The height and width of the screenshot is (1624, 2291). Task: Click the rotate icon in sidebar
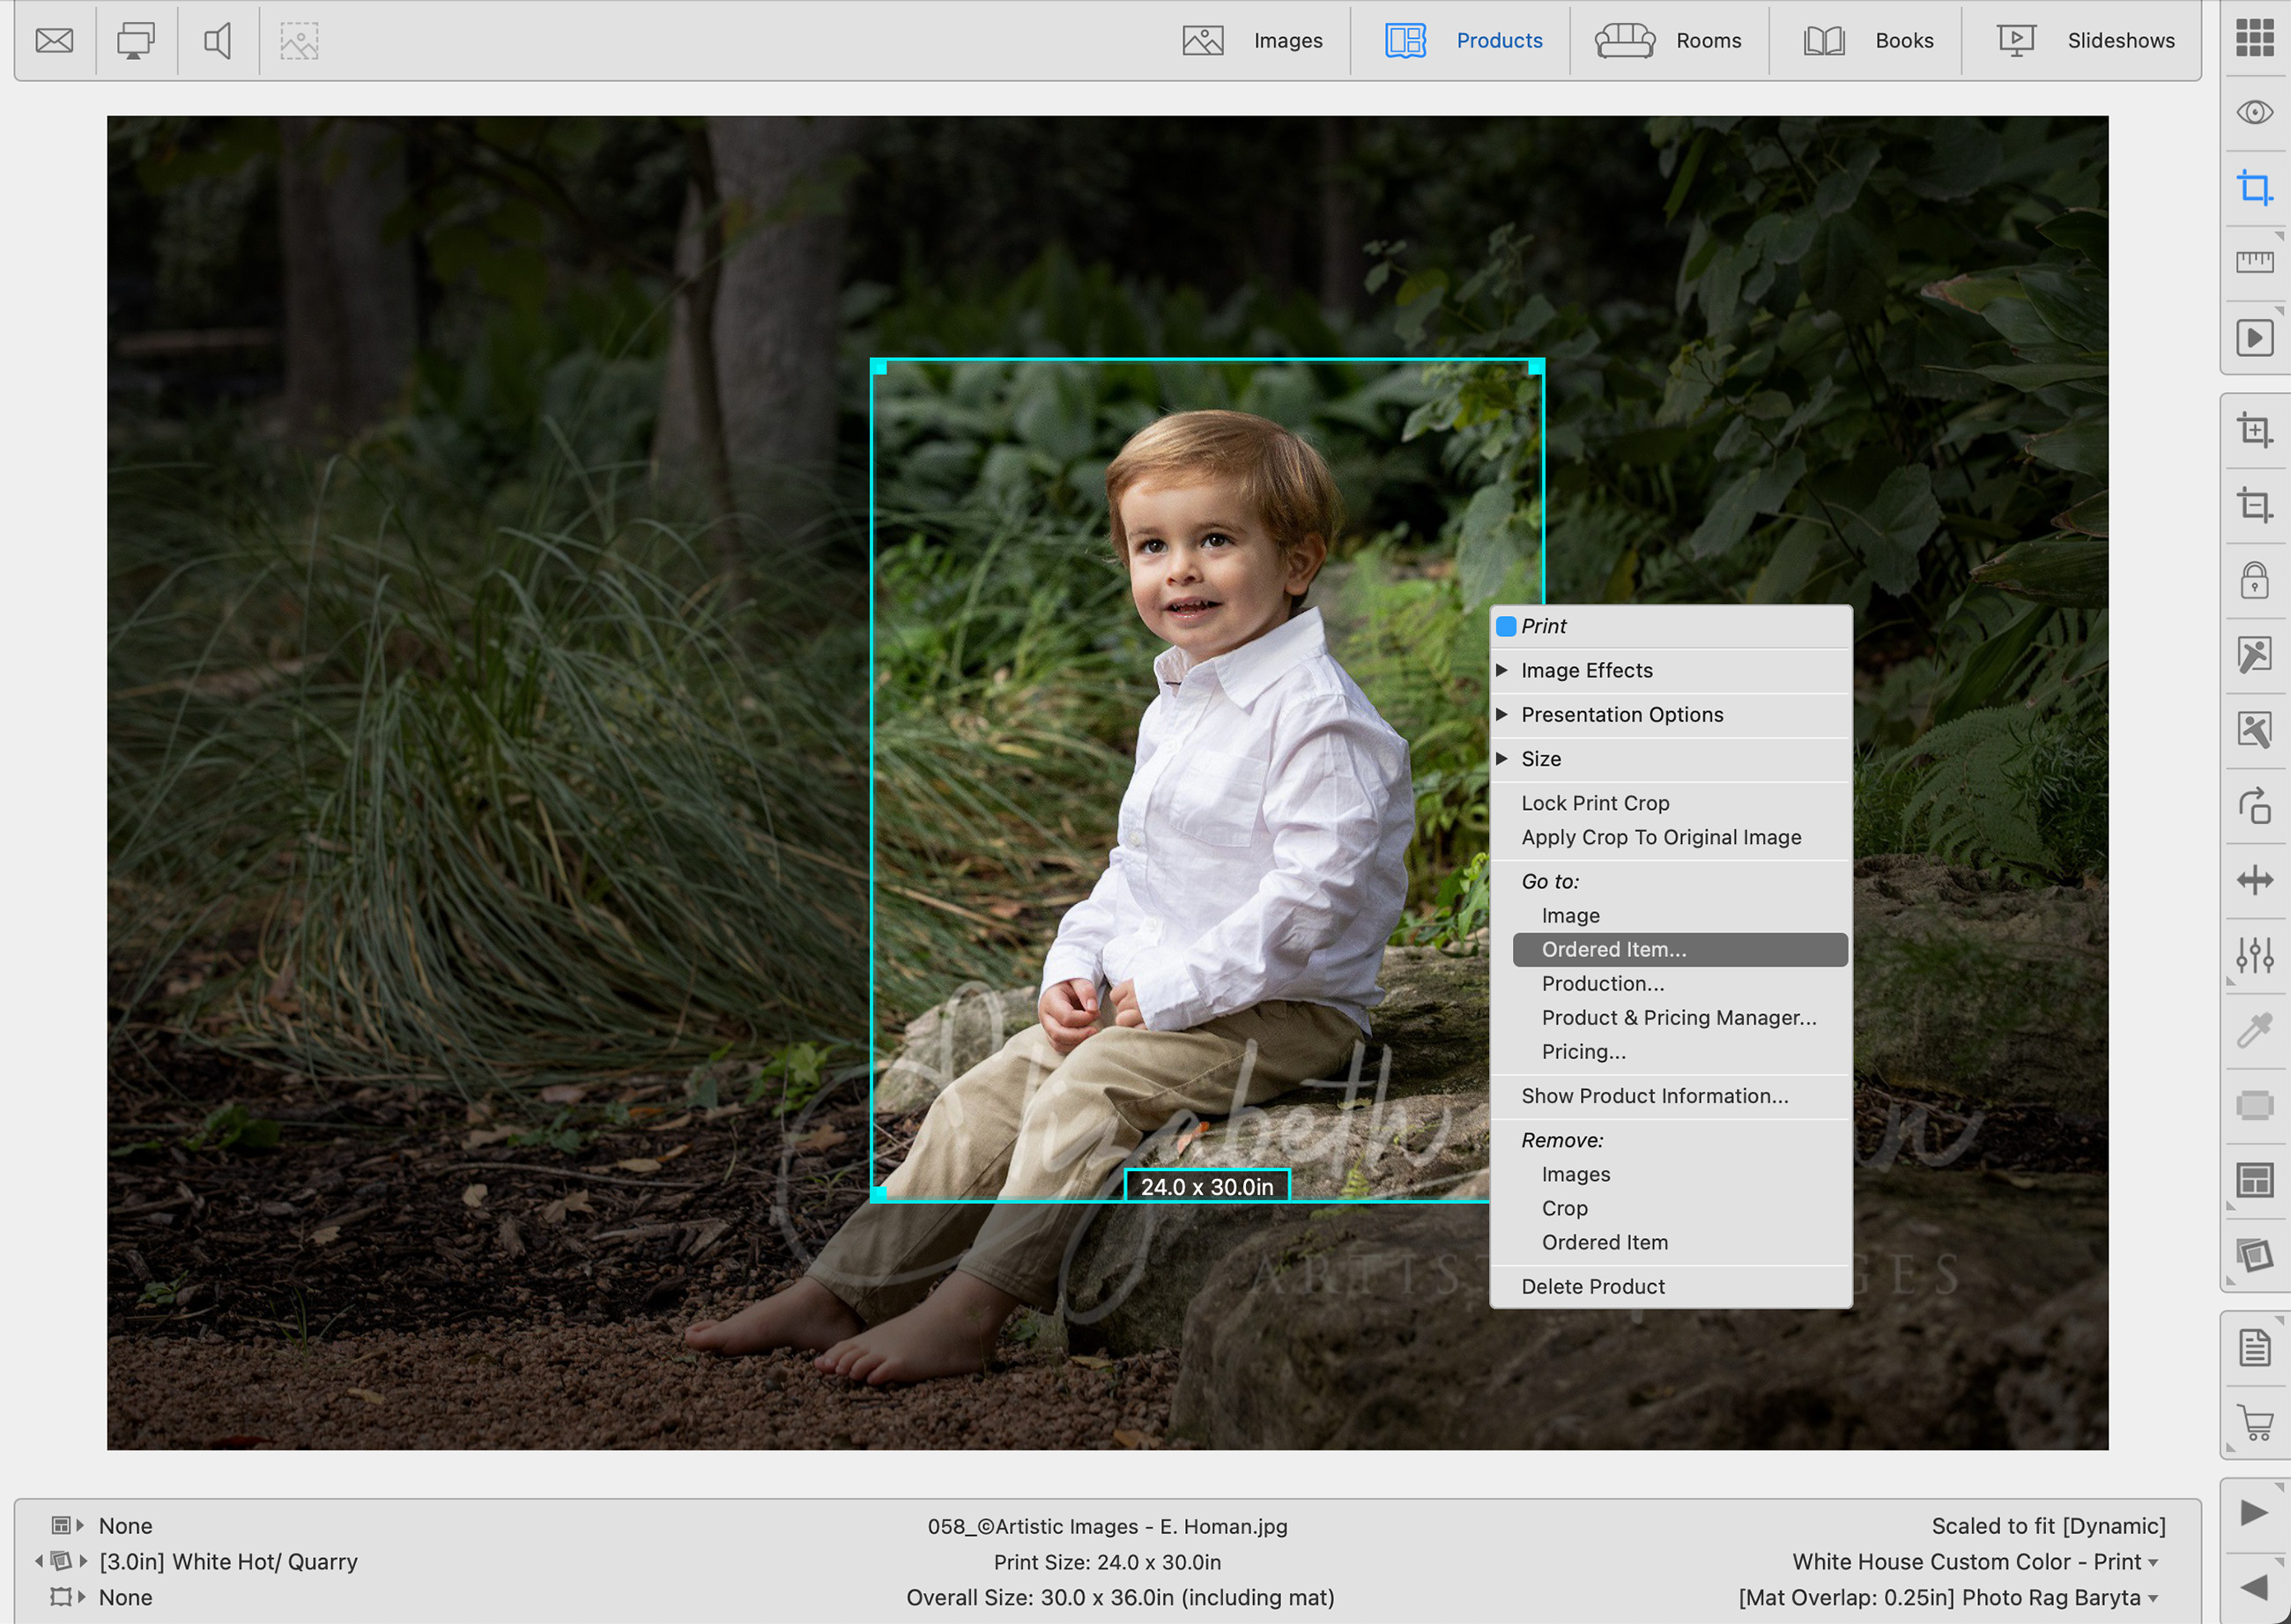click(2254, 806)
